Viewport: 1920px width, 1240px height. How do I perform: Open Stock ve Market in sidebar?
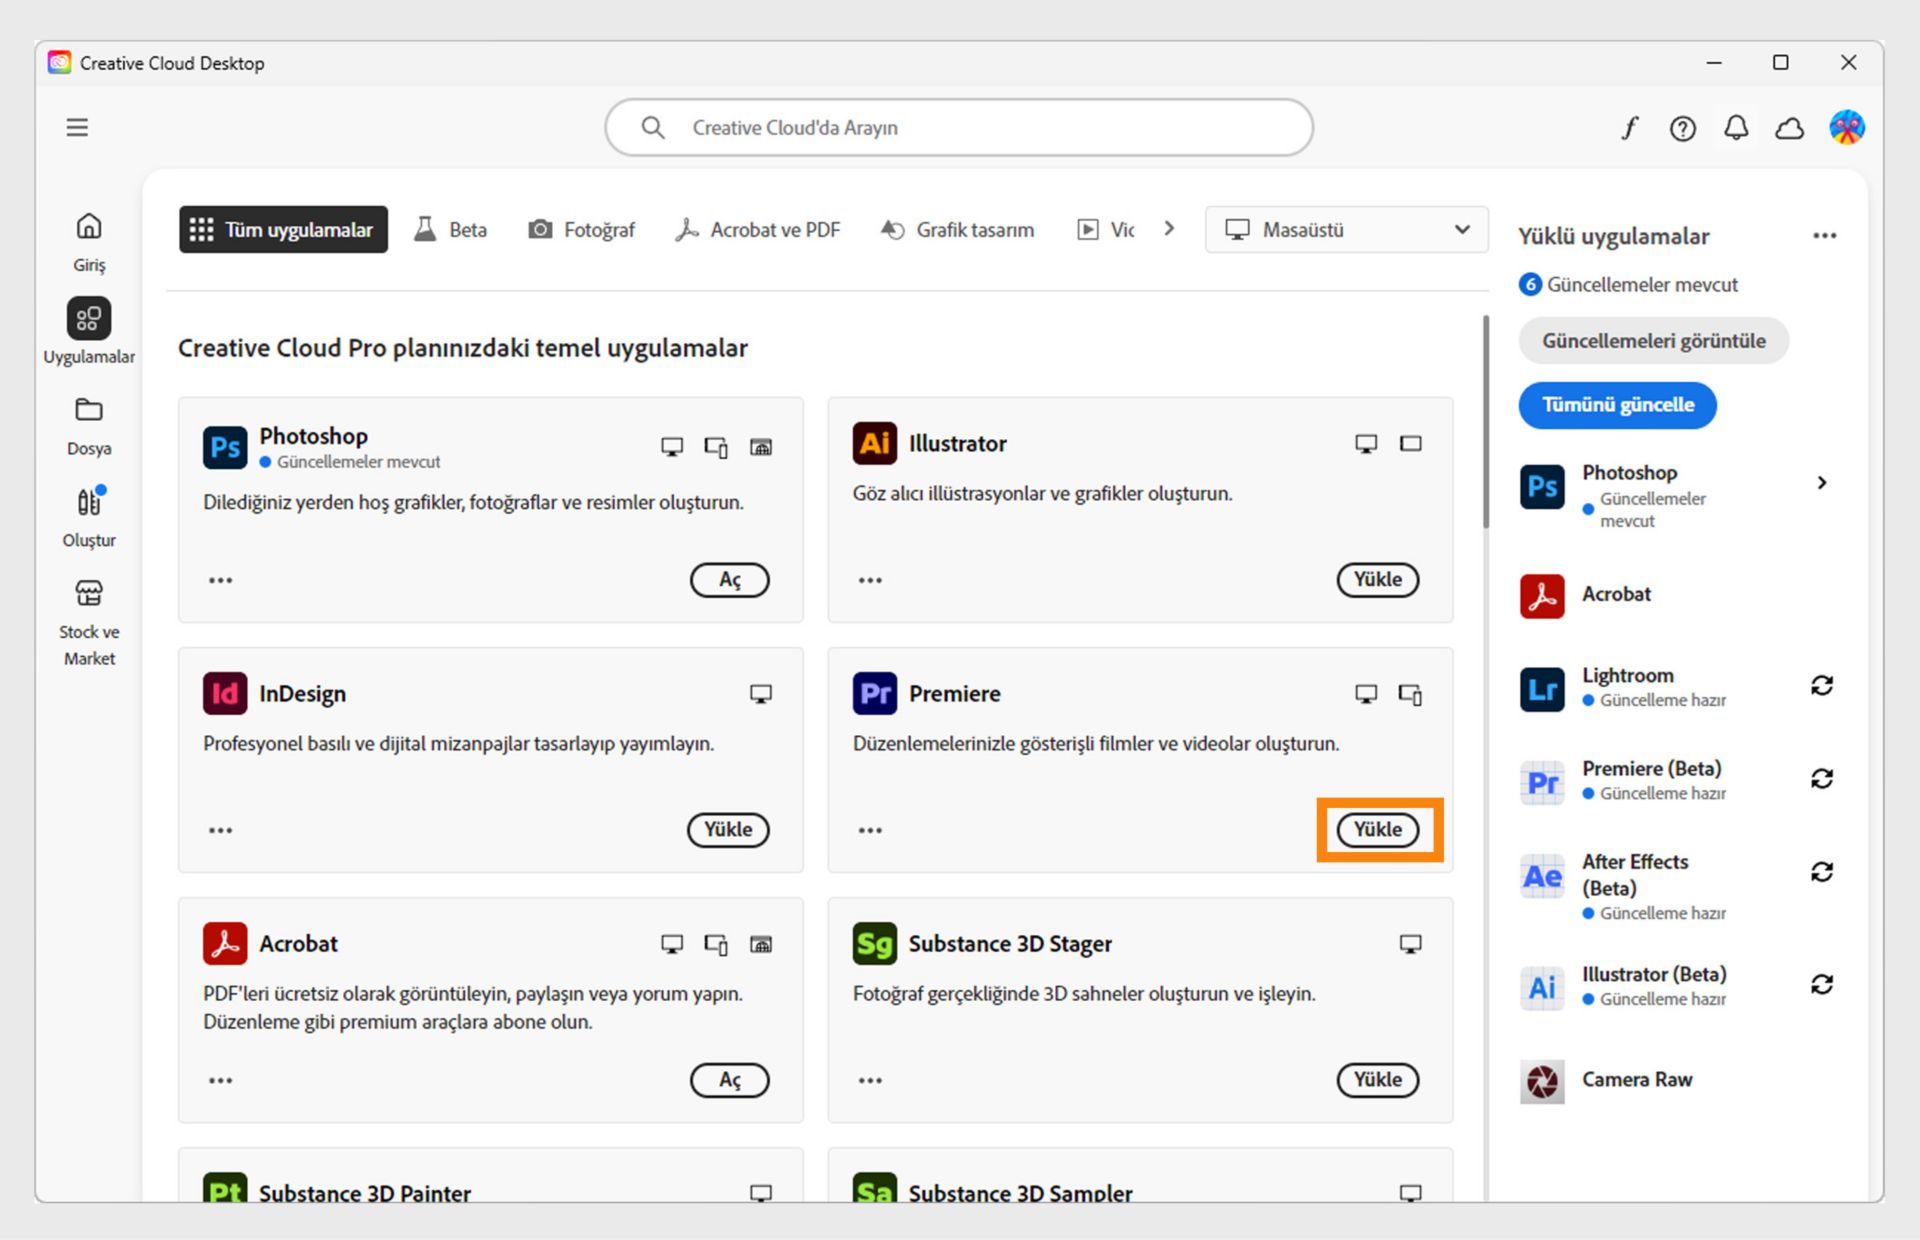[89, 622]
